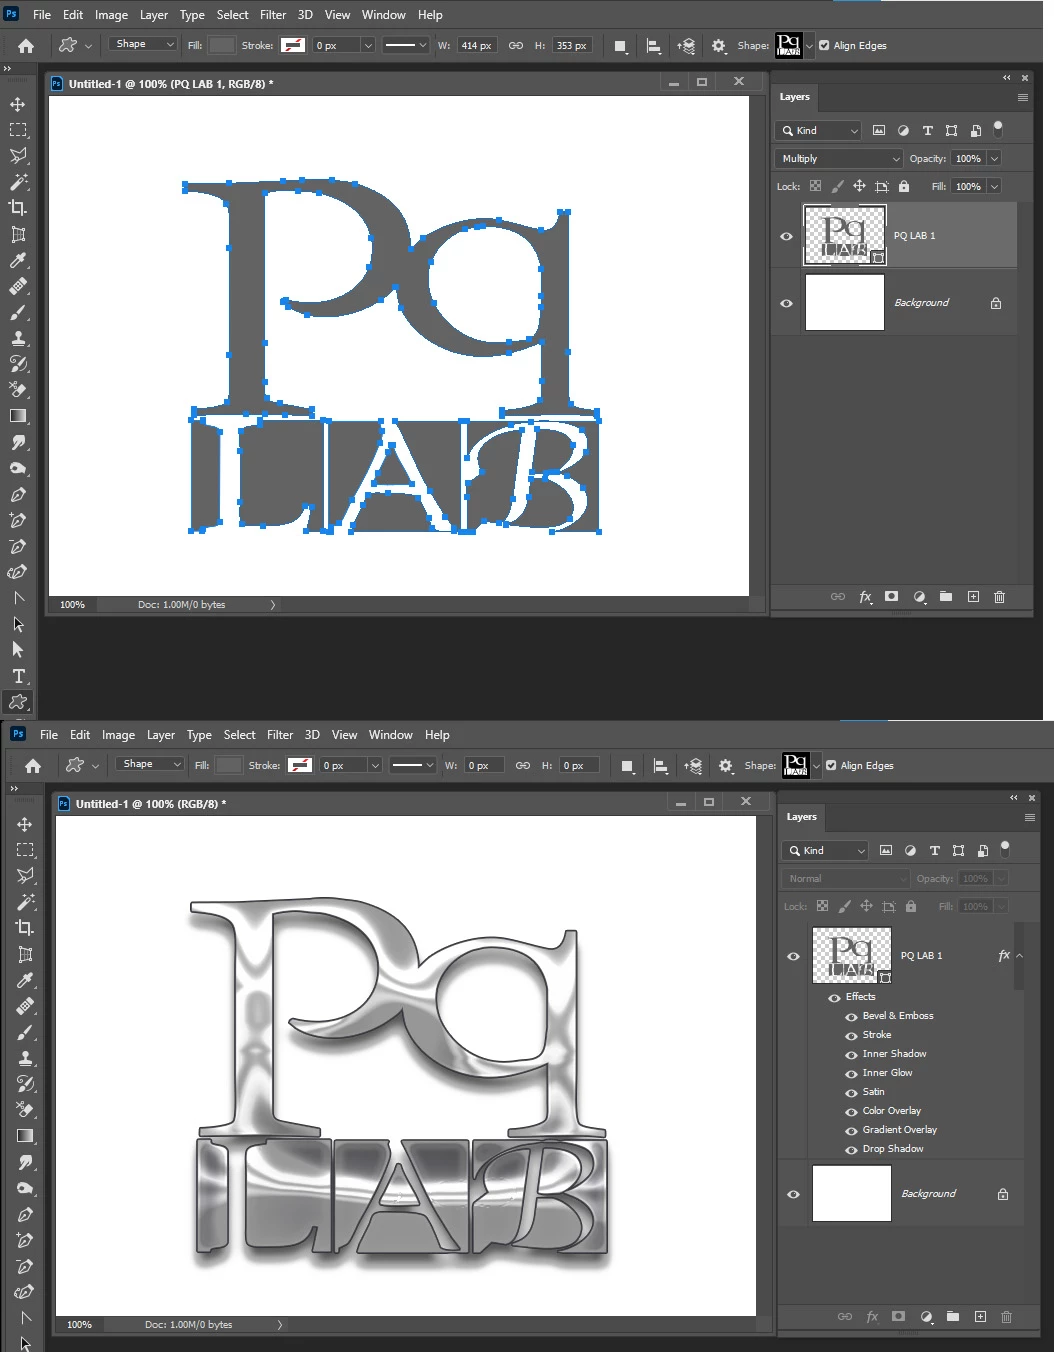Lock all with padlock icon in top Layers panel
The height and width of the screenshot is (1352, 1054).
pos(904,186)
